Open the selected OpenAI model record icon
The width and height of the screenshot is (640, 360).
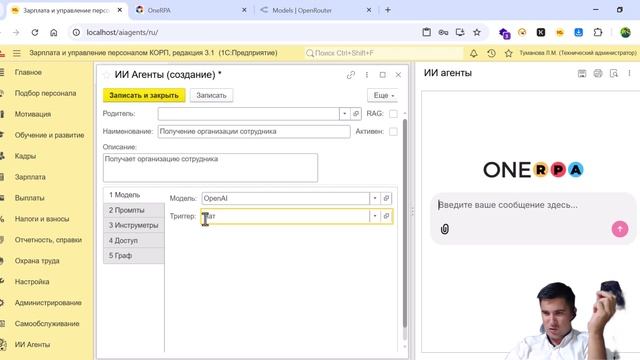[386, 198]
